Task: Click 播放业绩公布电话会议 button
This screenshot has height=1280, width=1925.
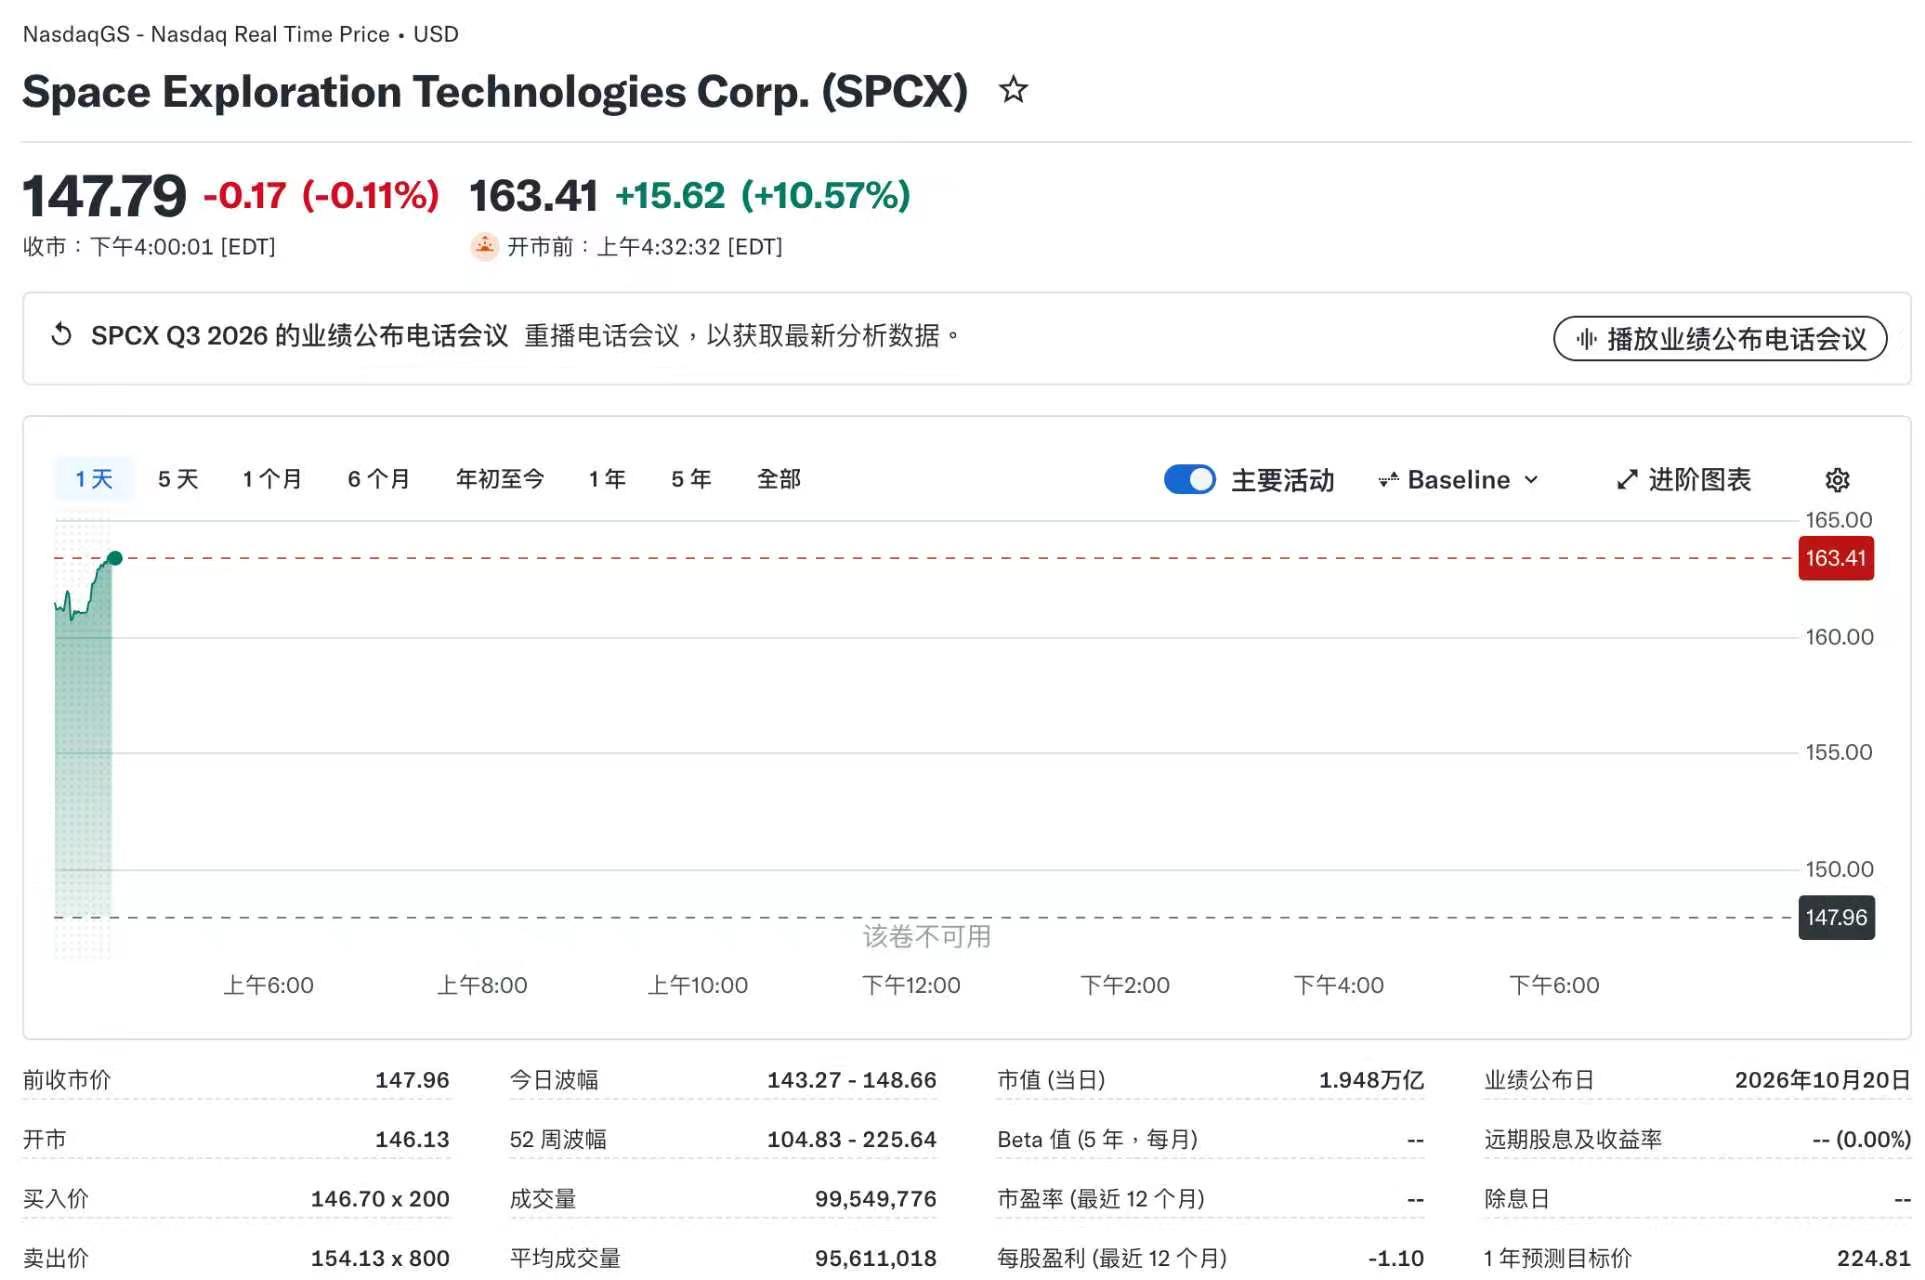Action: (1720, 339)
